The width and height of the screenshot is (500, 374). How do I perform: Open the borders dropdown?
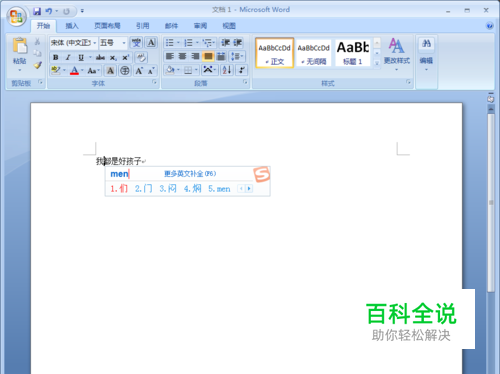[x=197, y=70]
